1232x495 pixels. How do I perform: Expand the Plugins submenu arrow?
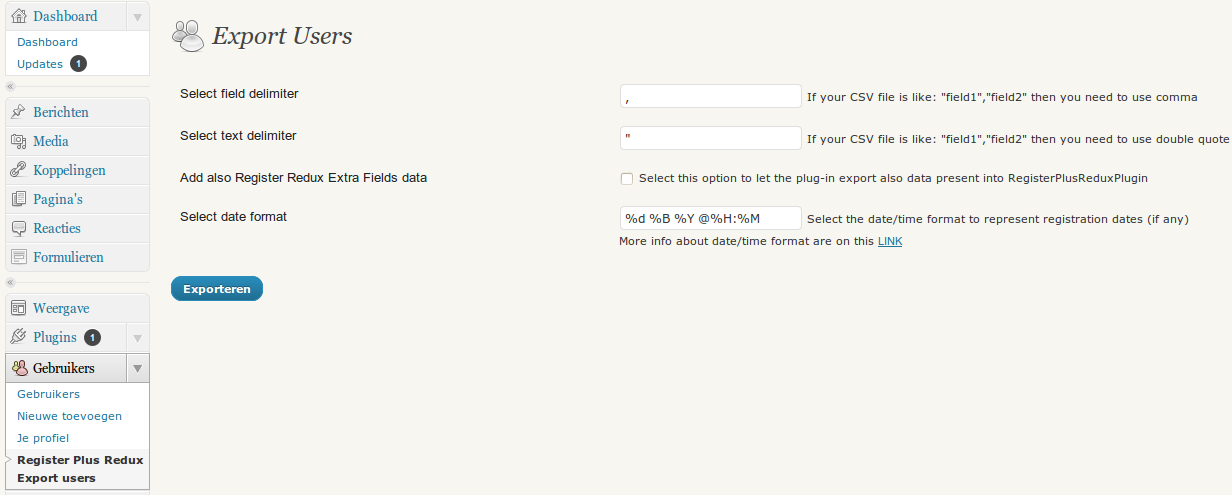pyautogui.click(x=138, y=337)
